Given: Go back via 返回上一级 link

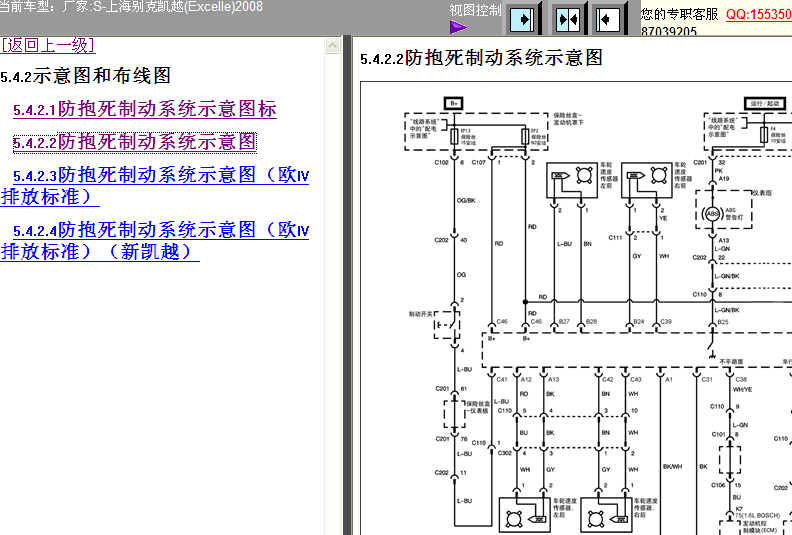Looking at the screenshot, I should (48, 45).
